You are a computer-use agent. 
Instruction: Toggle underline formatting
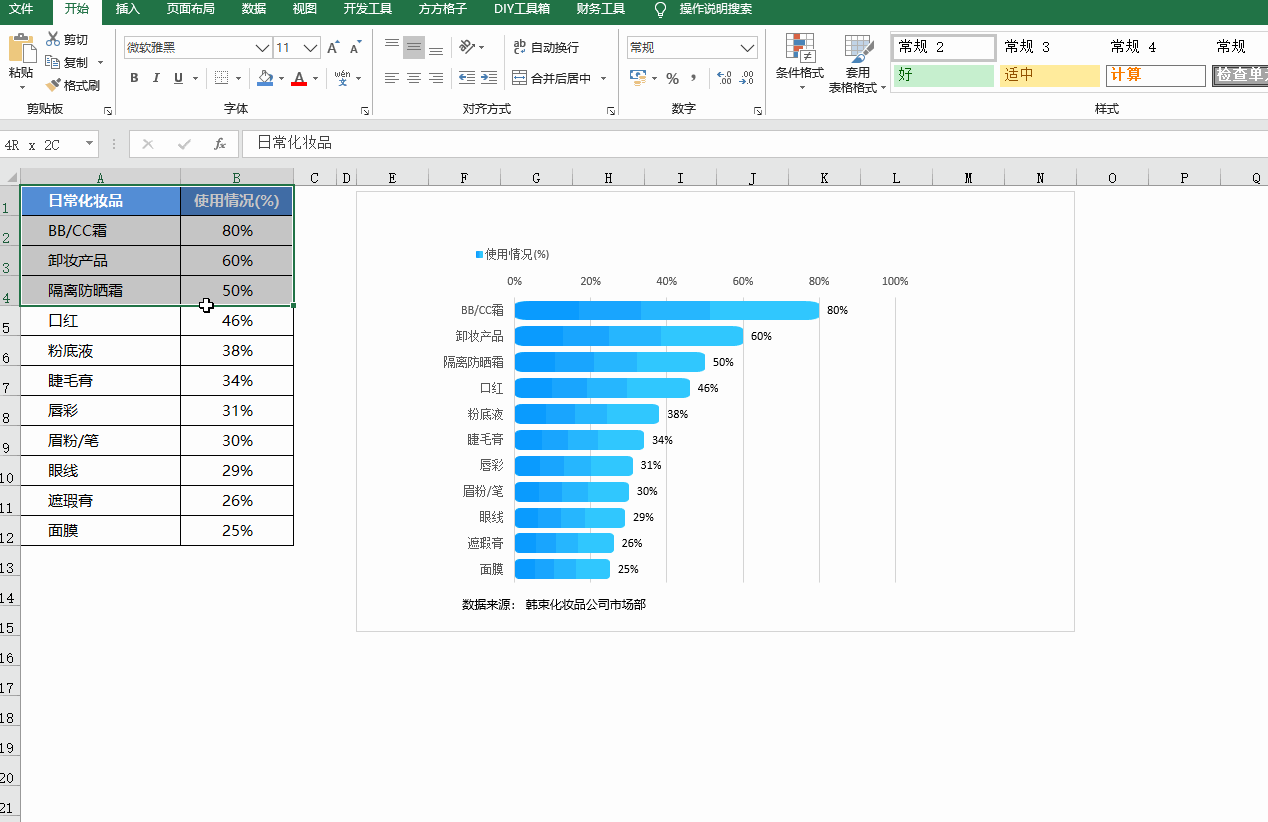pos(179,78)
